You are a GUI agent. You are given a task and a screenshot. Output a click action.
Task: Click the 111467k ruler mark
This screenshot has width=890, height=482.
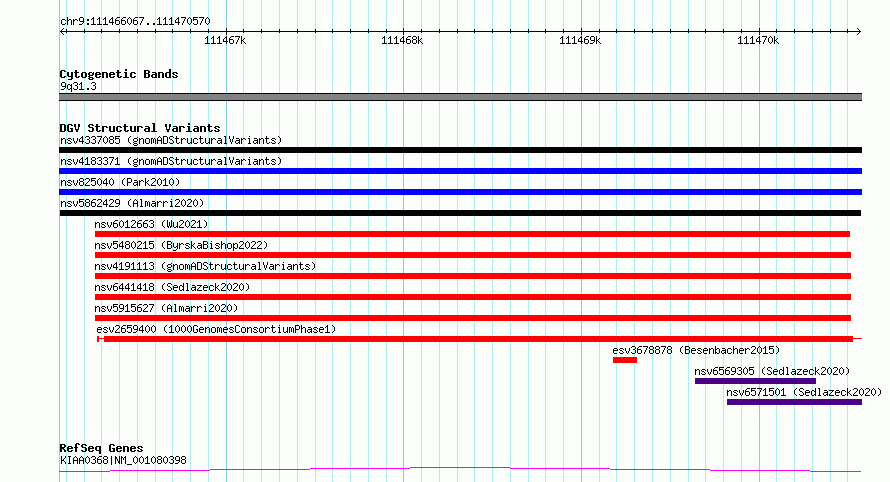click(225, 40)
